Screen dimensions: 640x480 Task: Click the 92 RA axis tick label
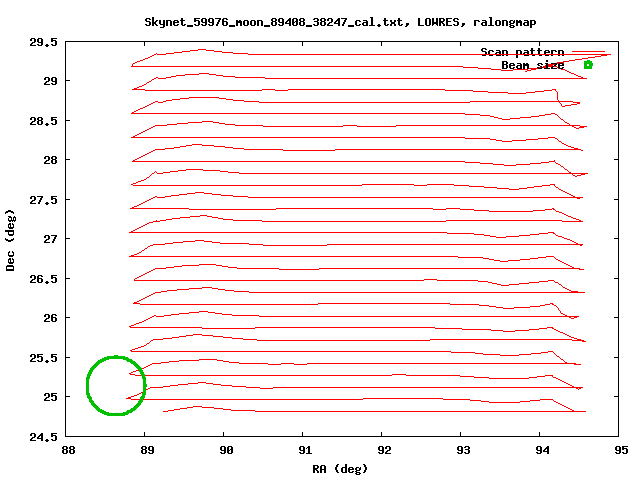pyautogui.click(x=384, y=450)
